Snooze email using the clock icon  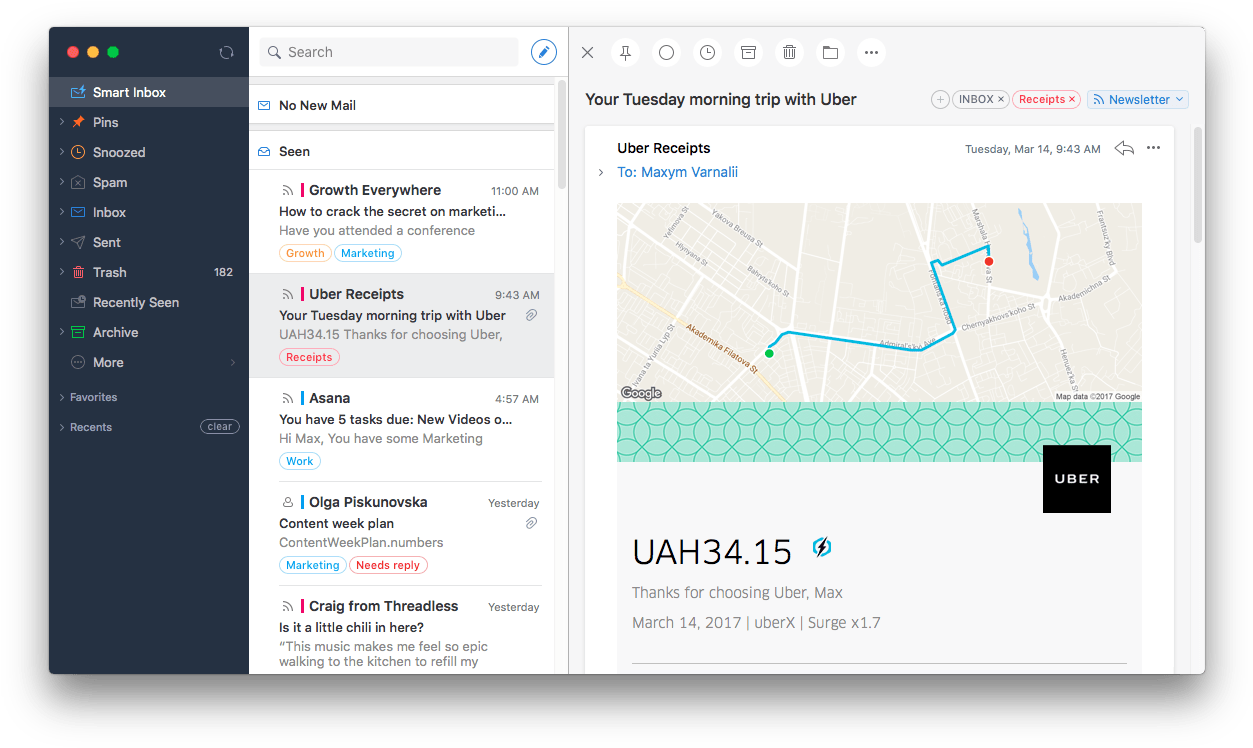pyautogui.click(x=707, y=52)
